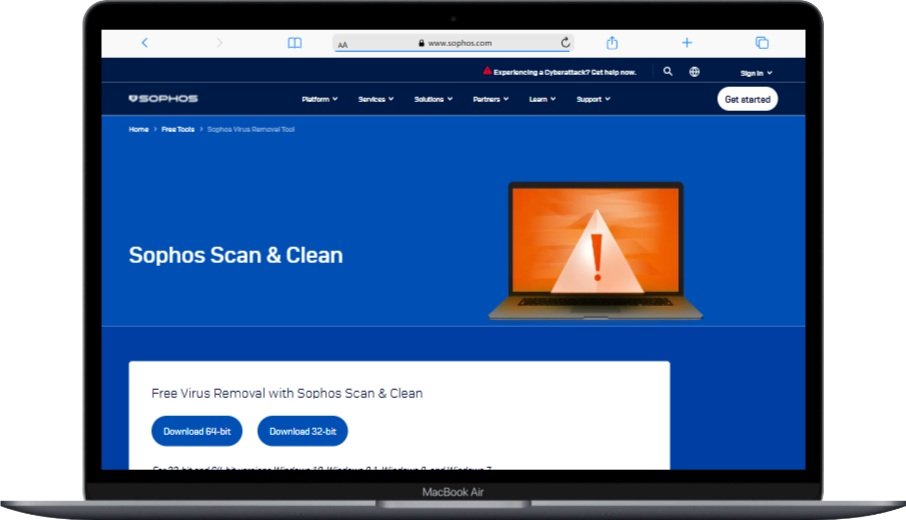Click the www.sophos.com address field
The height and width of the screenshot is (520, 906).
tap(454, 43)
